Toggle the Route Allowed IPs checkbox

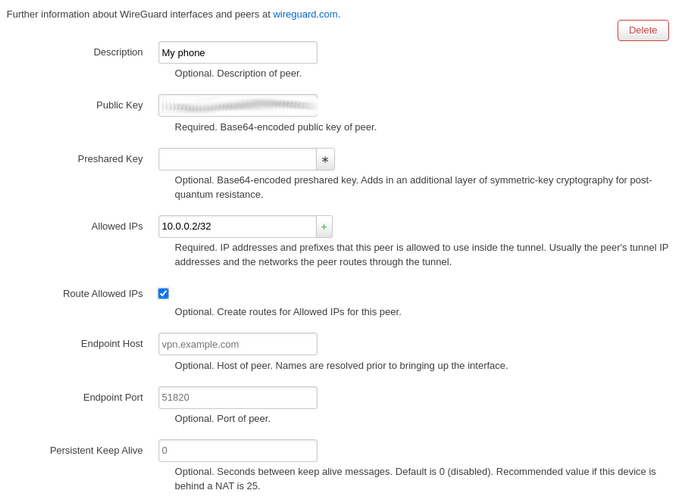click(163, 294)
